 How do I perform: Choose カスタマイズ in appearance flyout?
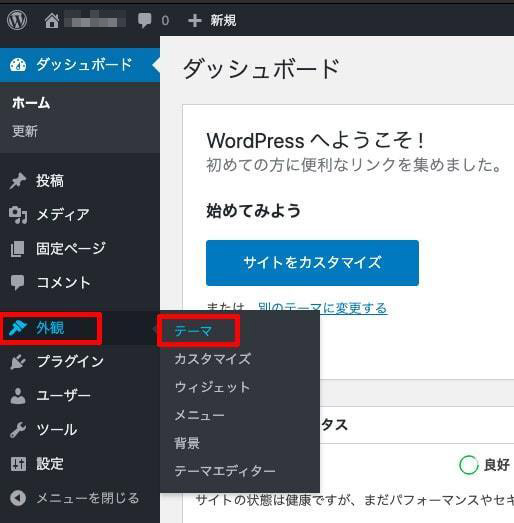pos(213,359)
